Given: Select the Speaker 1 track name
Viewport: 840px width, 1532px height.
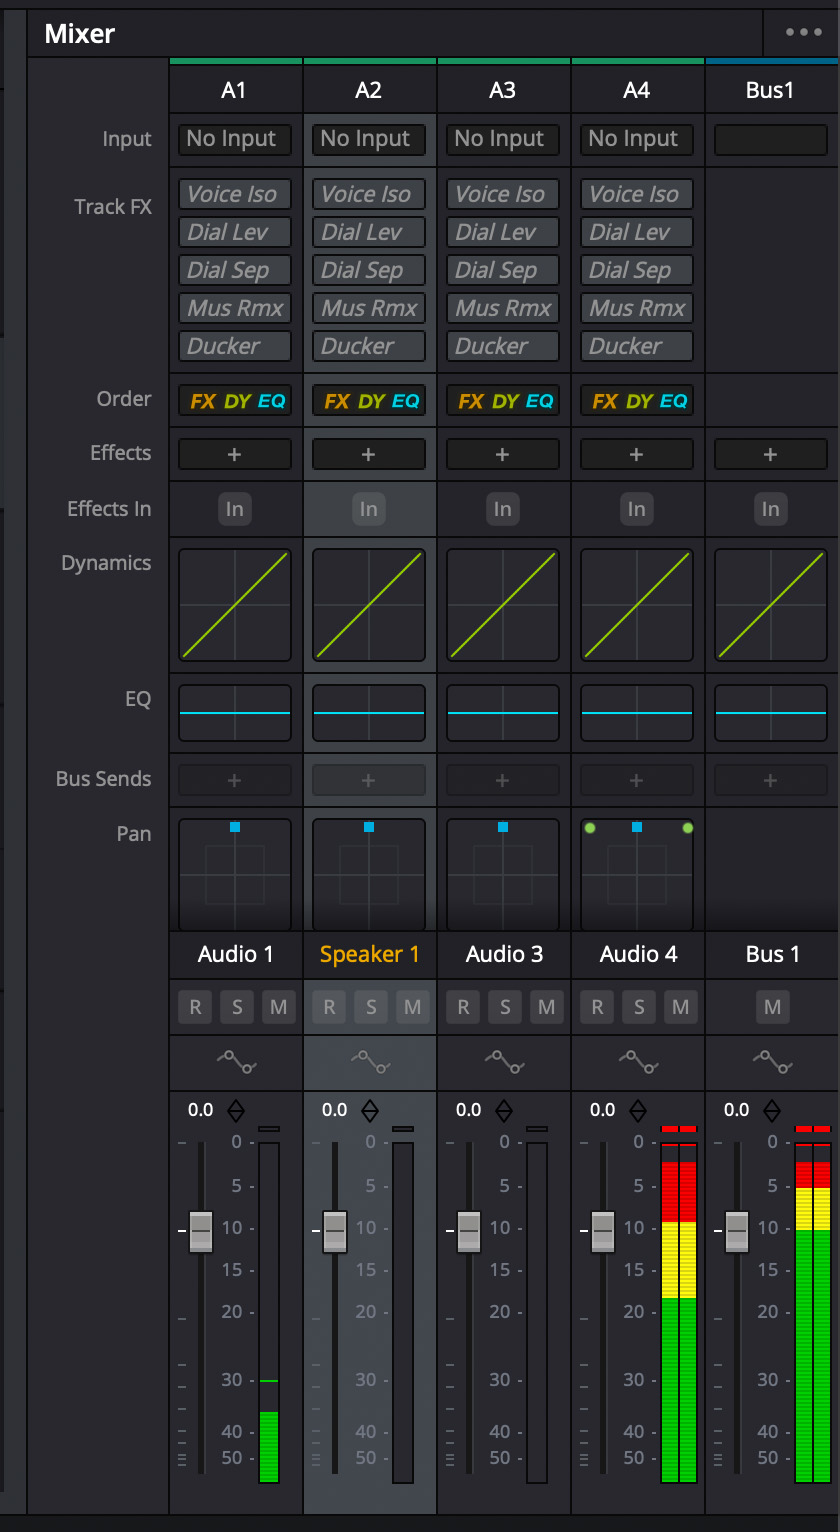Looking at the screenshot, I should pyautogui.click(x=369, y=954).
